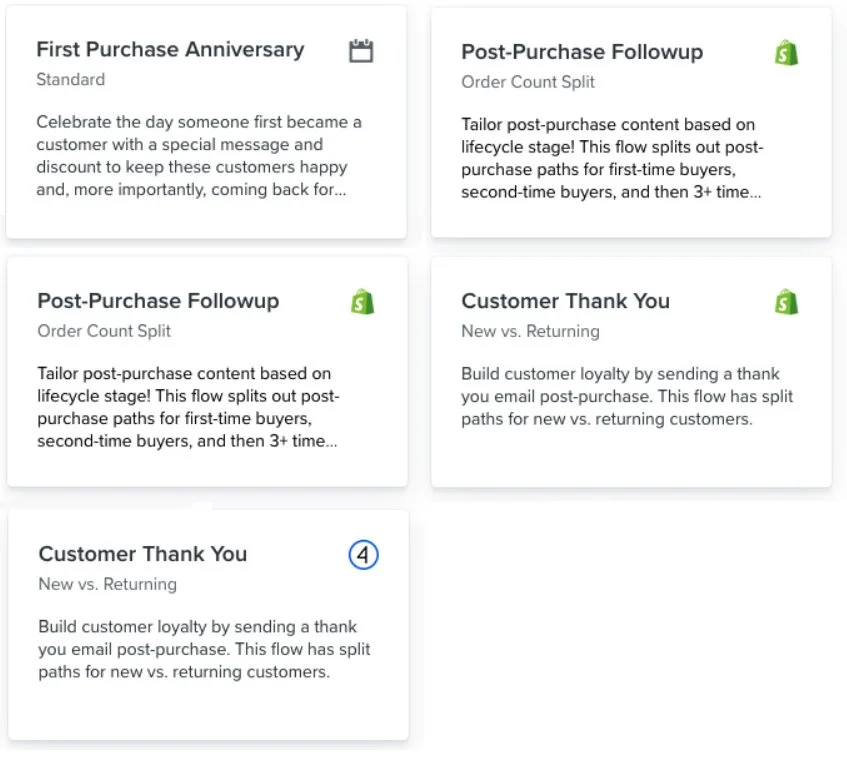The image size is (847, 758).
Task: Select 'Build customer loyalty' text on badge card
Action: point(202,649)
